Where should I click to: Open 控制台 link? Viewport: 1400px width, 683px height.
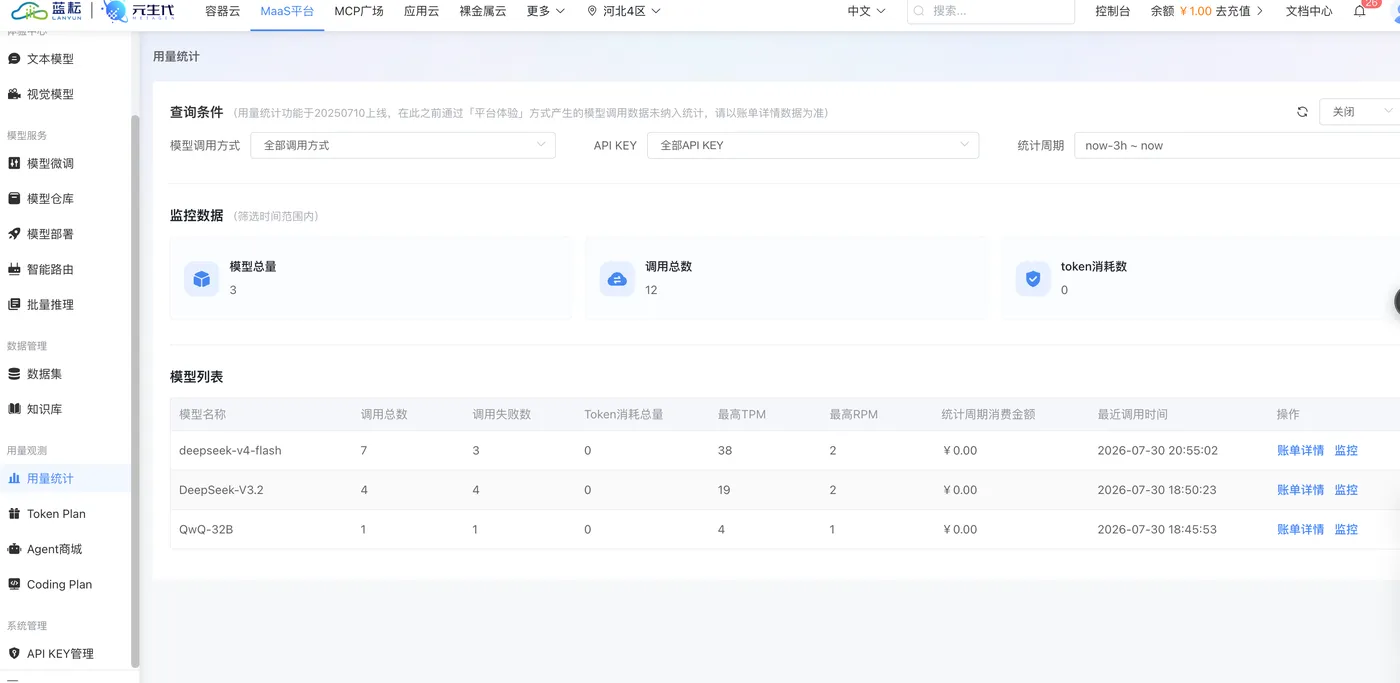click(x=1113, y=11)
